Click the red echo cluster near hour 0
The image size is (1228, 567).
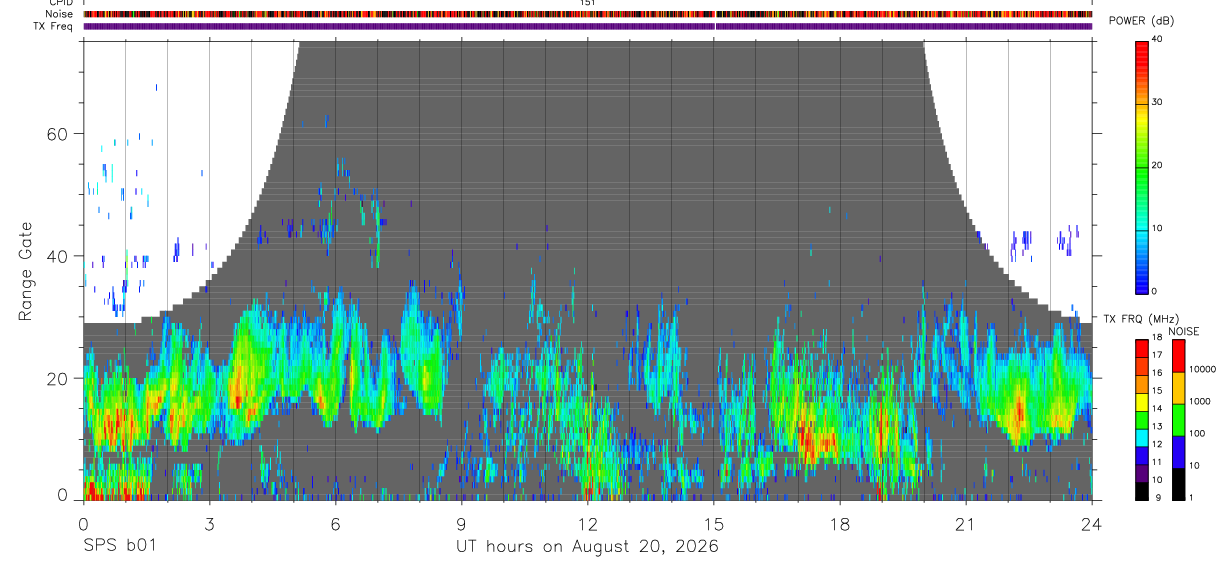[96, 490]
